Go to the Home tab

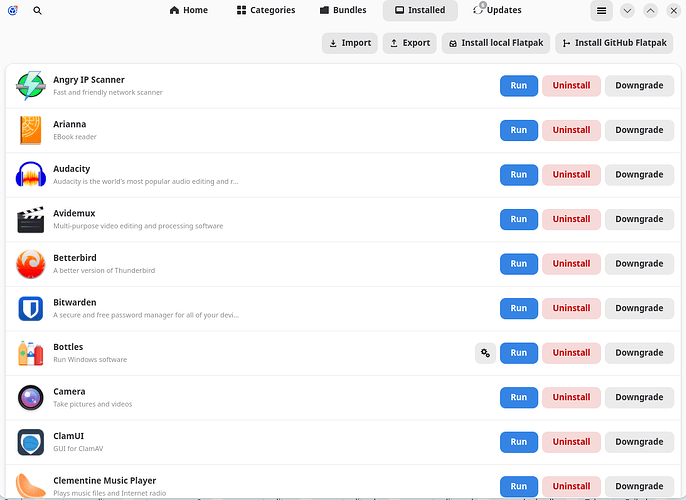(x=189, y=10)
